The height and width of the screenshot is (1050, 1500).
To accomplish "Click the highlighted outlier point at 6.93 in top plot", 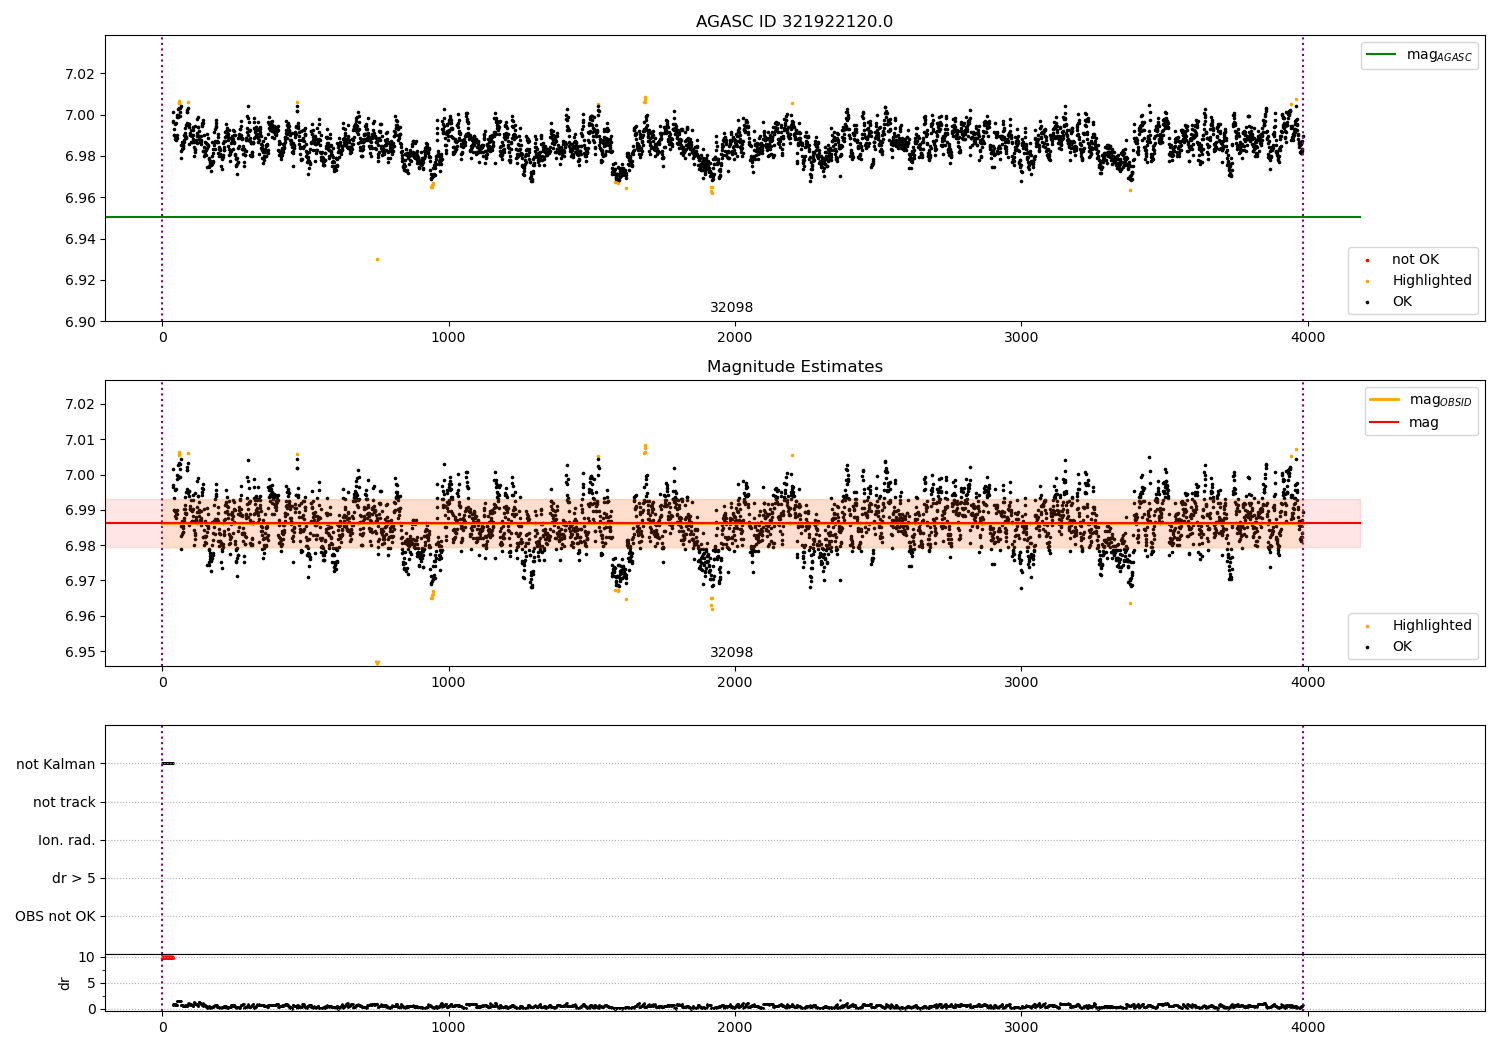I will click(377, 260).
